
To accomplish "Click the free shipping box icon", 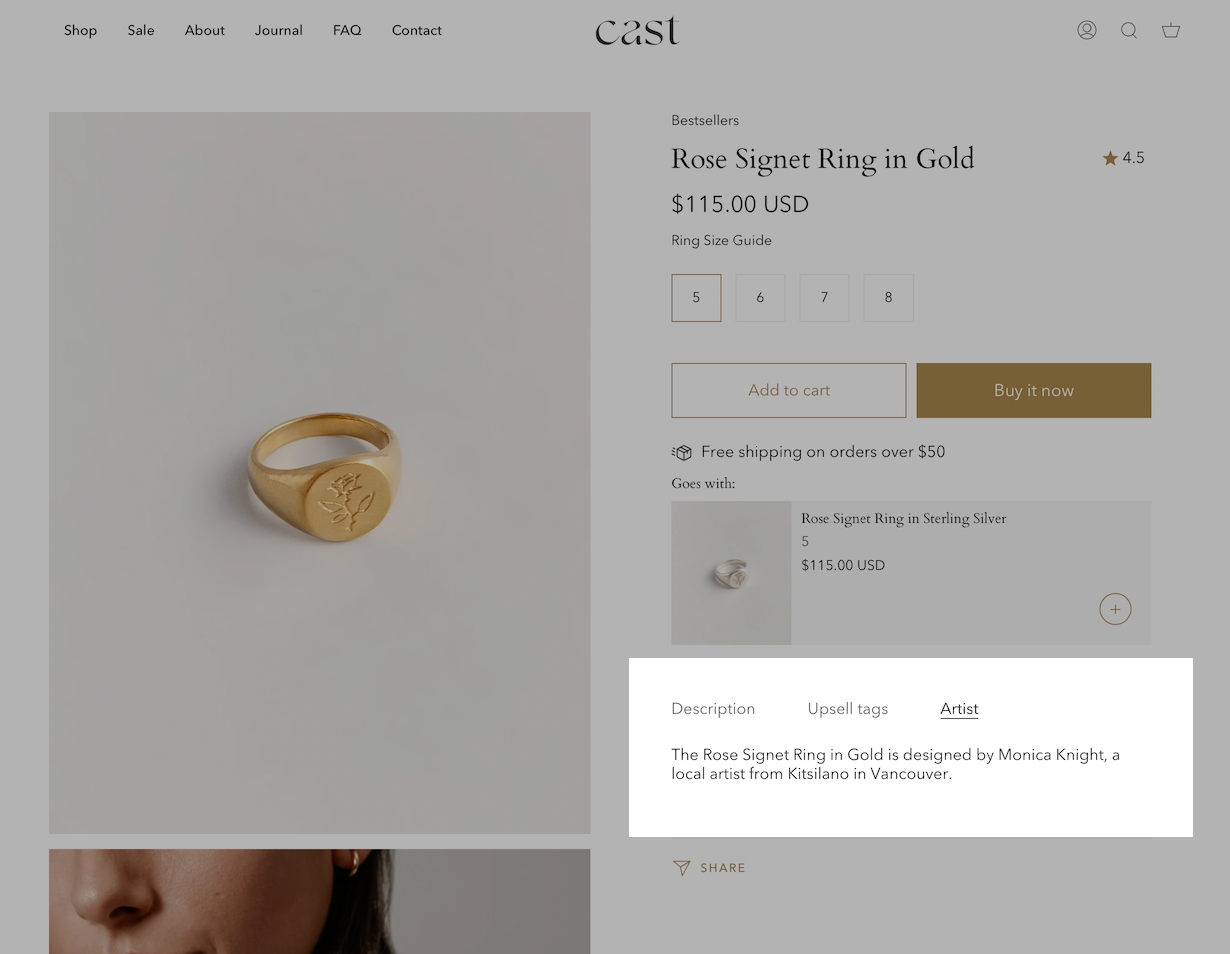I will (x=682, y=452).
